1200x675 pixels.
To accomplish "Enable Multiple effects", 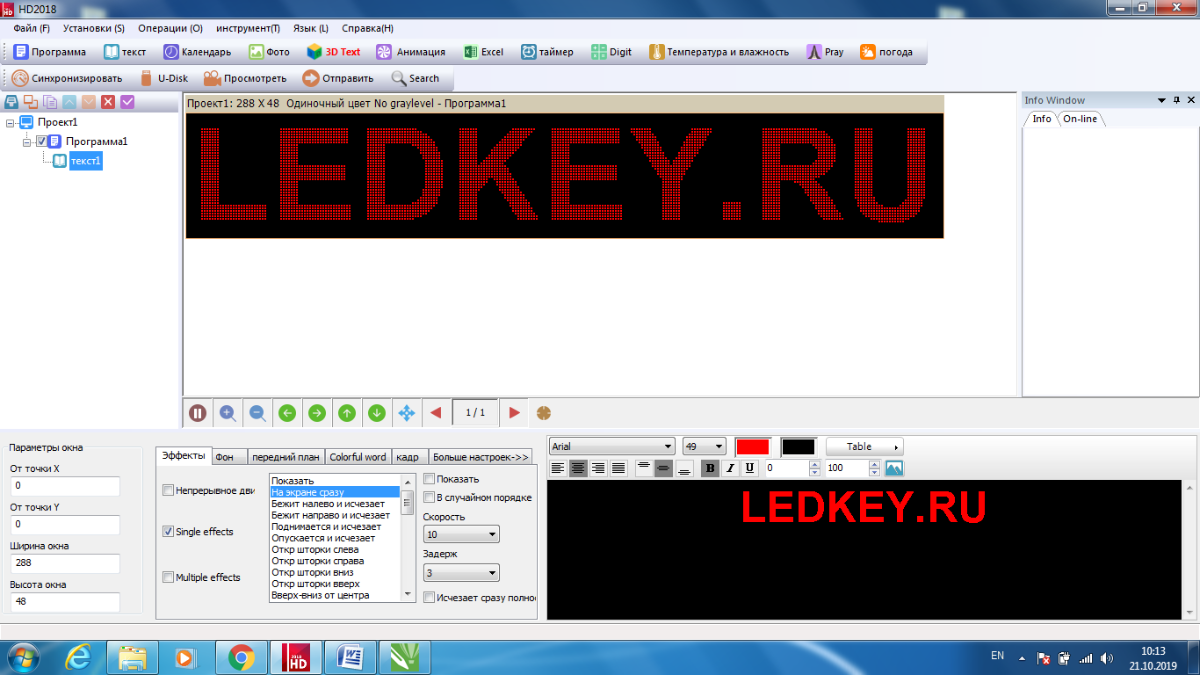I will [x=168, y=577].
